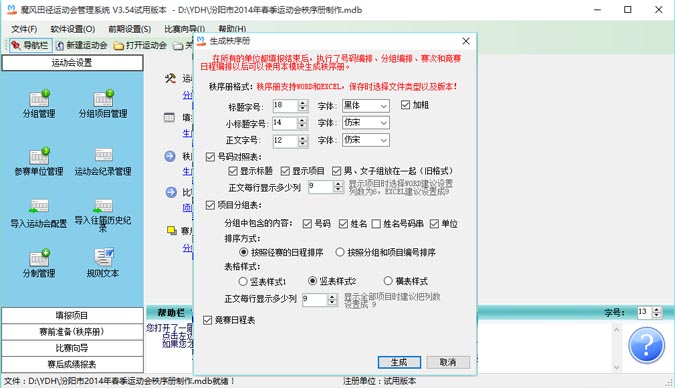This screenshot has width=675, height=388.
Task: Click the blue help question mark icon
Action: (x=646, y=345)
